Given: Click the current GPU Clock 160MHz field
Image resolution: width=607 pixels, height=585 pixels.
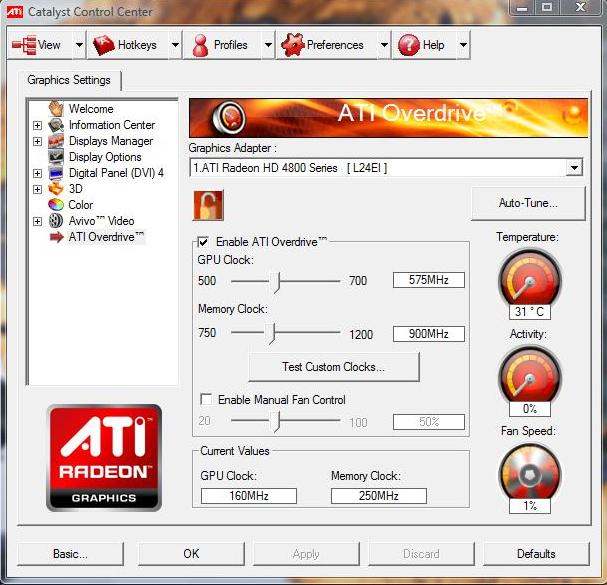Looking at the screenshot, I should pos(249,496).
